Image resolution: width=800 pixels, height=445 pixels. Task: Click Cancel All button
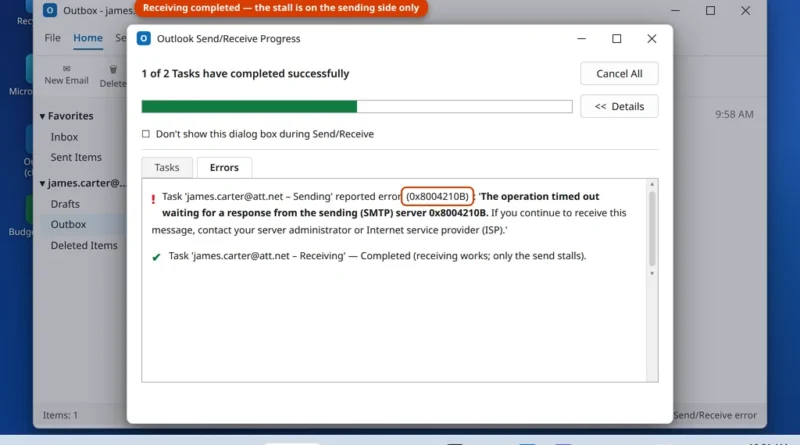[x=619, y=73]
